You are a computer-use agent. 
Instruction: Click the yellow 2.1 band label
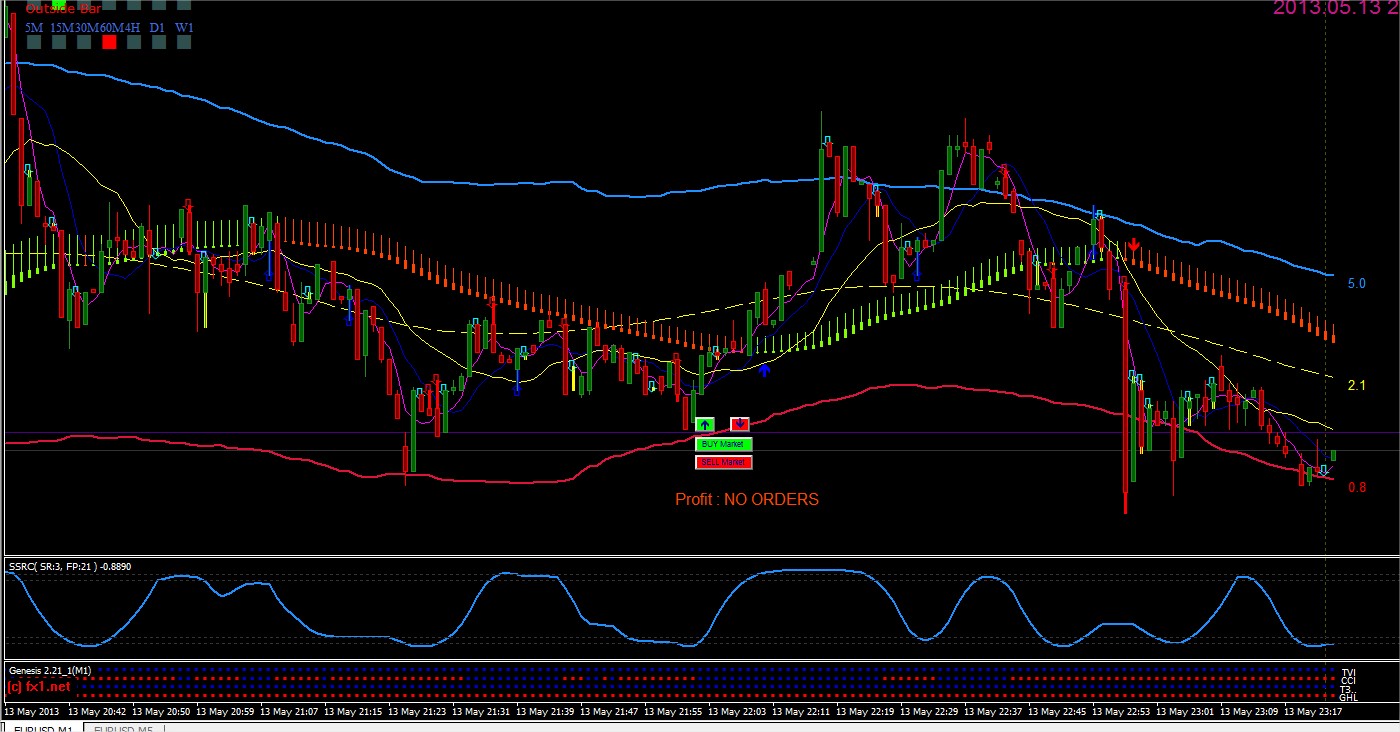click(1356, 386)
